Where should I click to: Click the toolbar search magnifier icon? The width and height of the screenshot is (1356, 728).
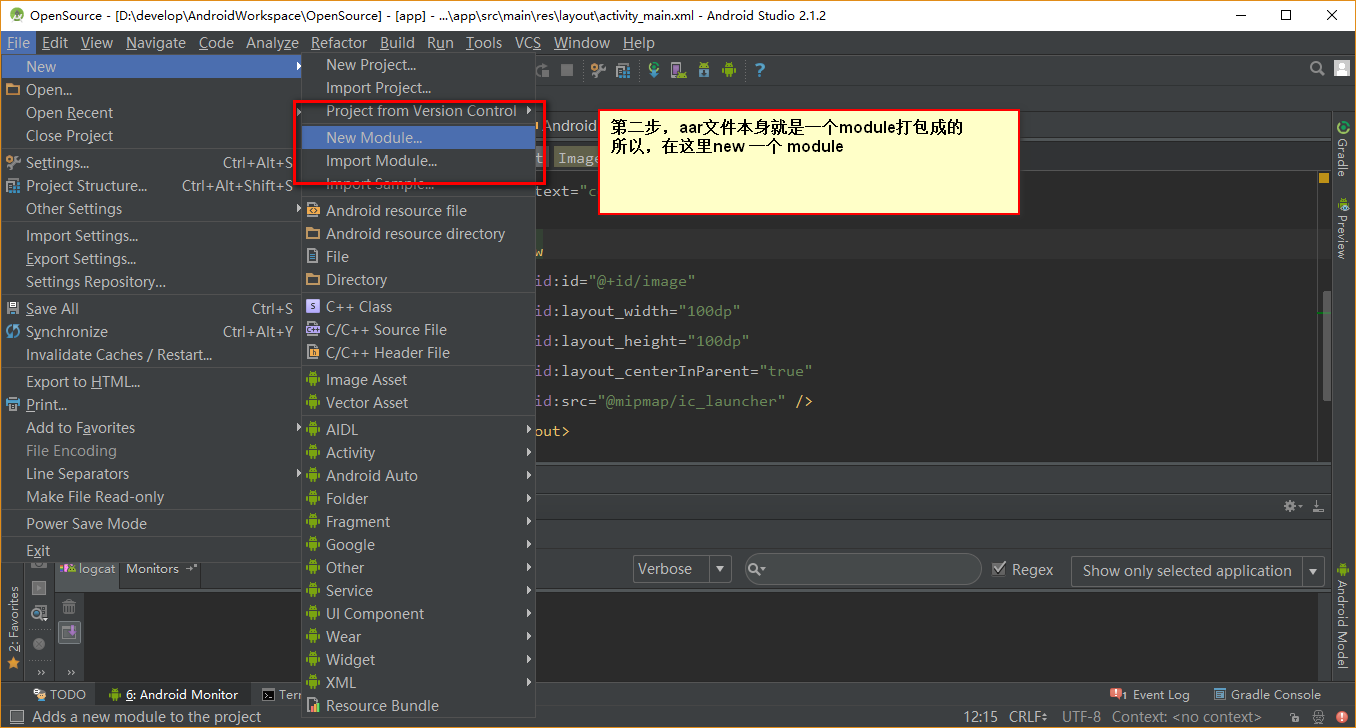1318,69
